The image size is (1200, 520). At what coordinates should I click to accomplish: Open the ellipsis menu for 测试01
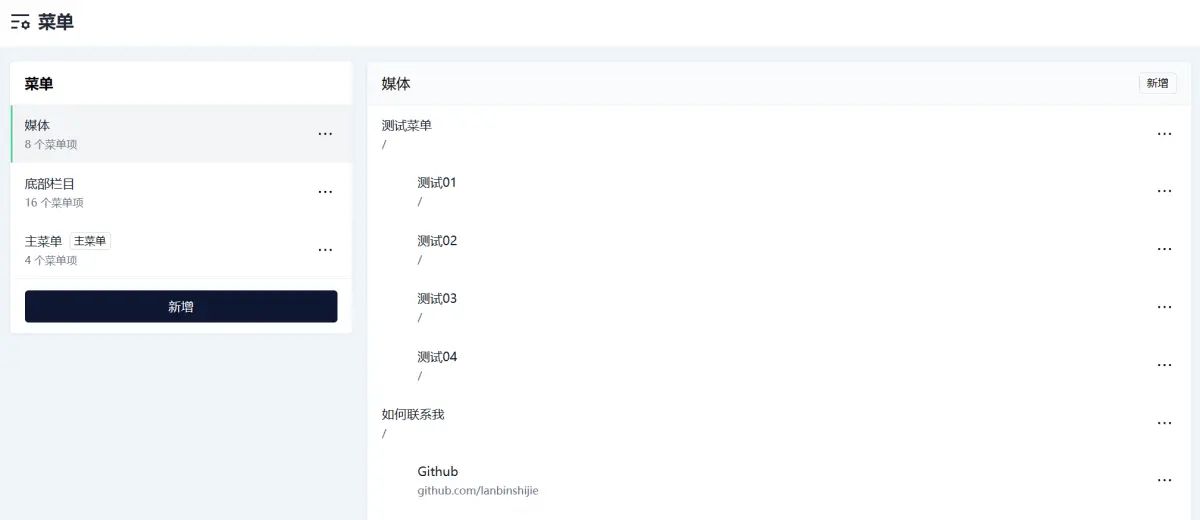tap(1164, 191)
